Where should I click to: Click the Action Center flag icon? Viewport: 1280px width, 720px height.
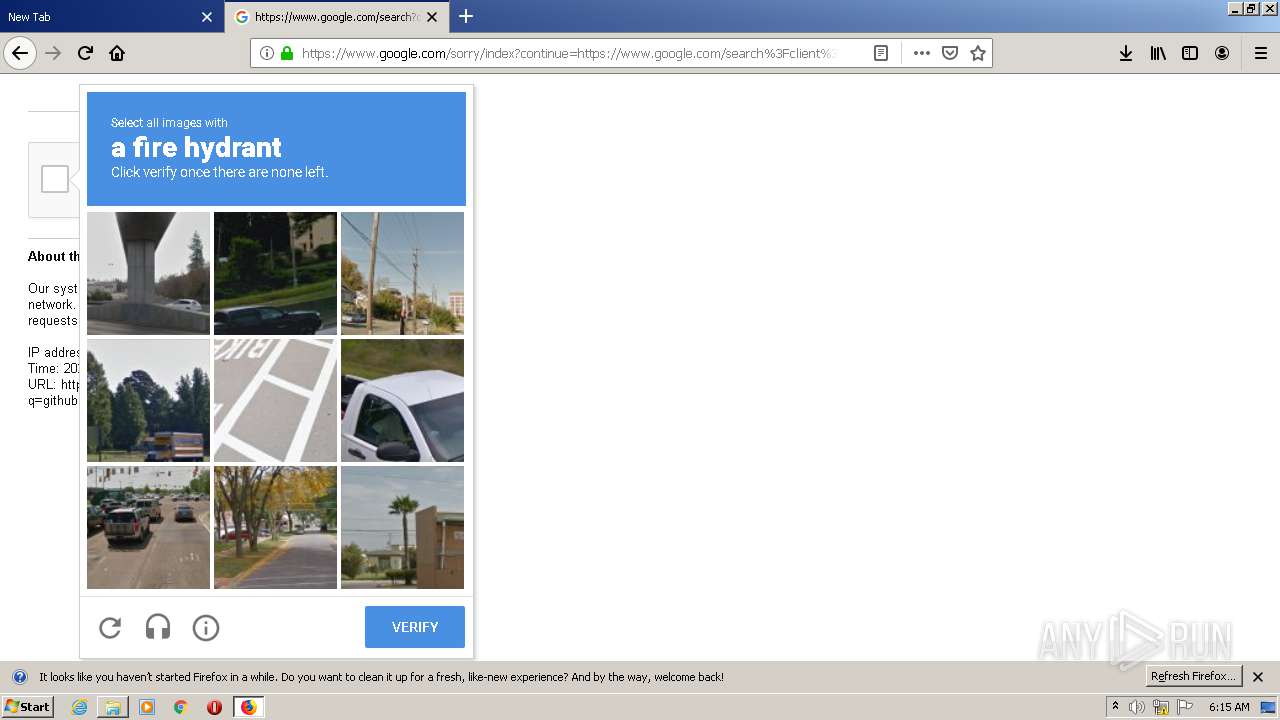pyautogui.click(x=1186, y=707)
